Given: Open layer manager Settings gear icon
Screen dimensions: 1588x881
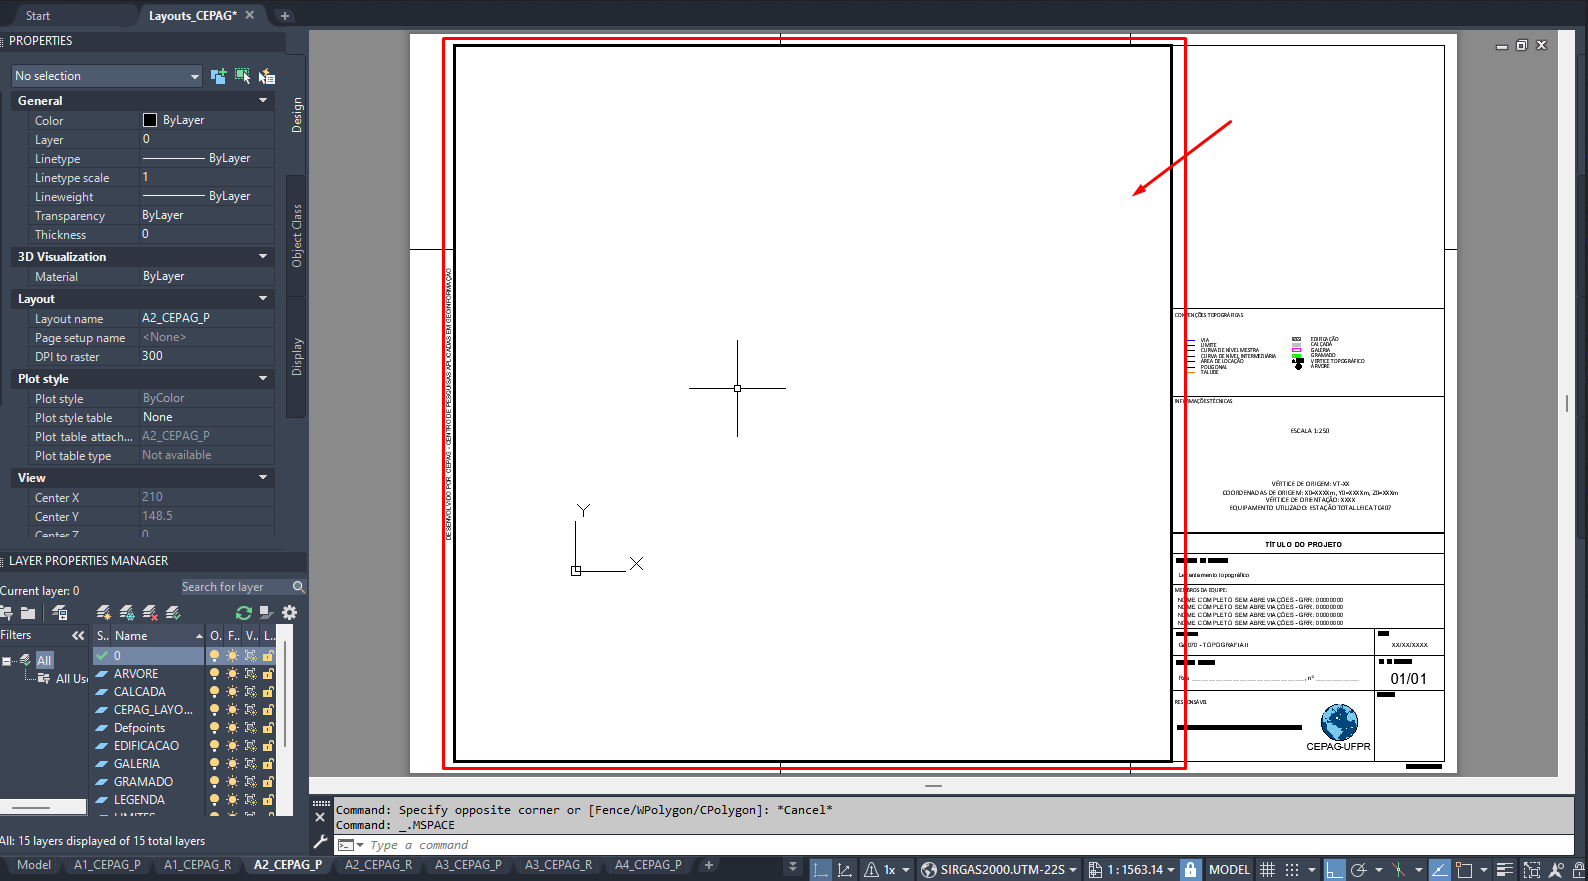Looking at the screenshot, I should 289,612.
